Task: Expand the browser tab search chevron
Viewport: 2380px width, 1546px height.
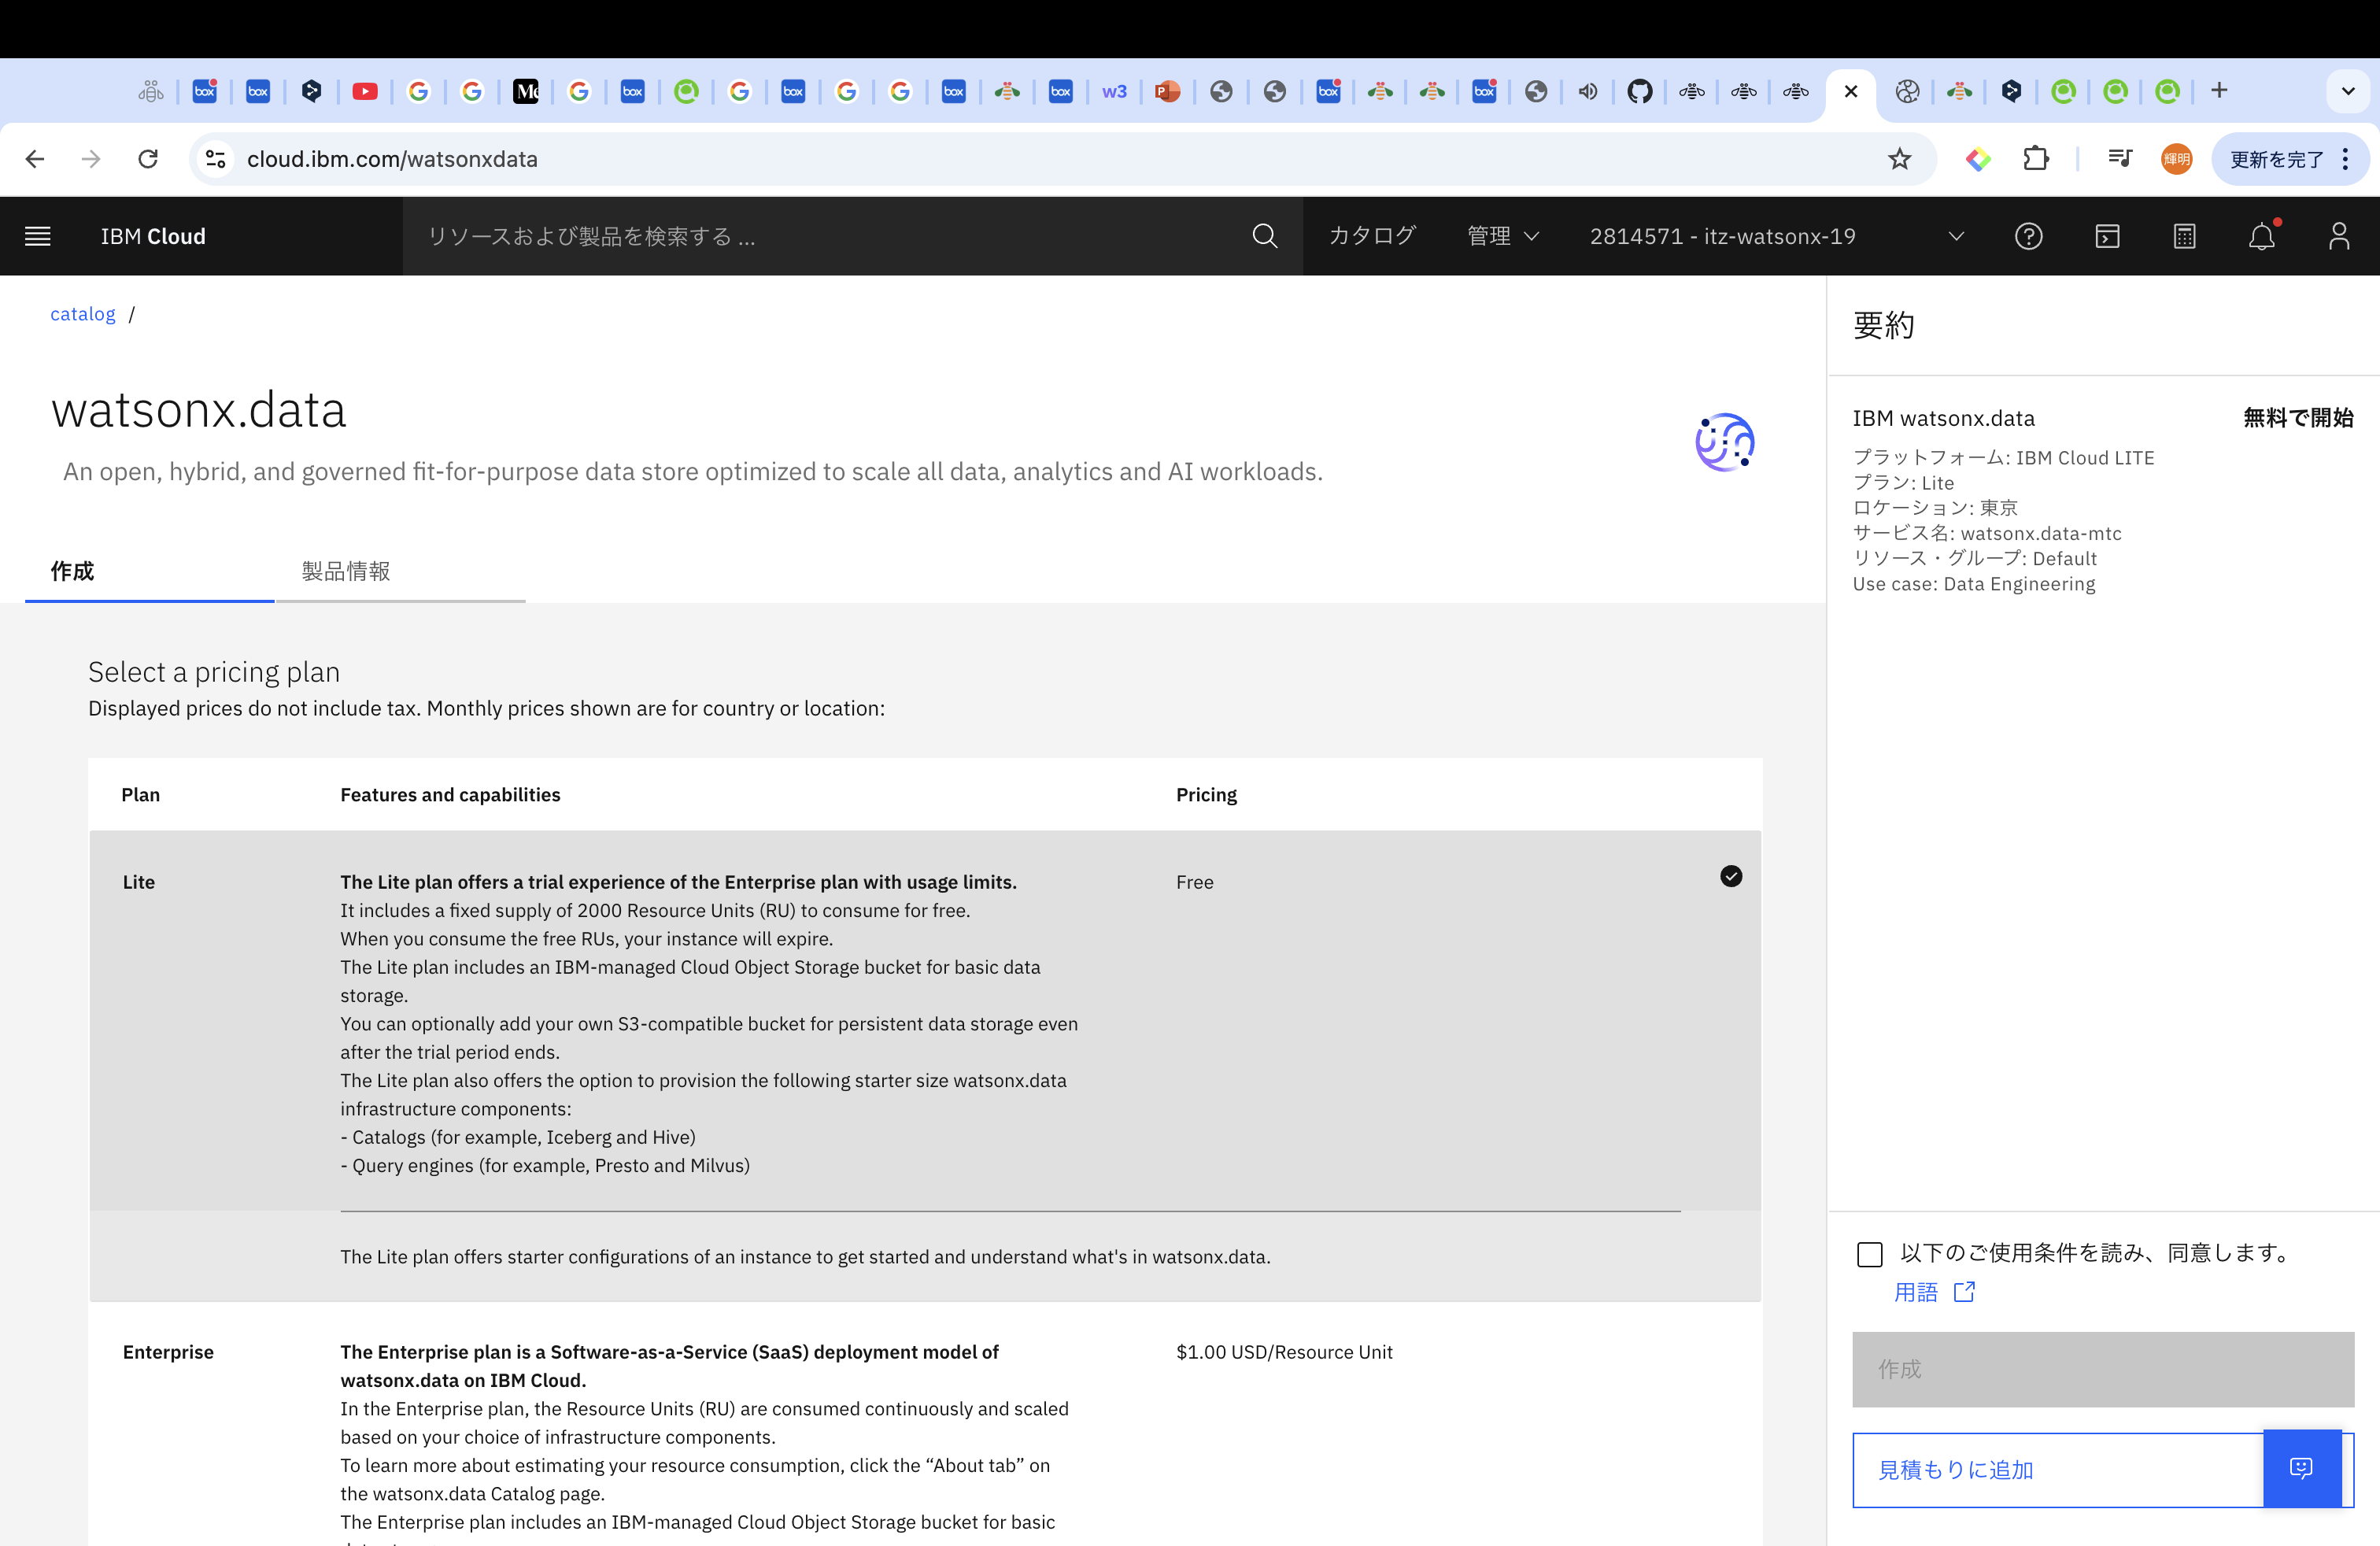Action: pyautogui.click(x=2347, y=91)
